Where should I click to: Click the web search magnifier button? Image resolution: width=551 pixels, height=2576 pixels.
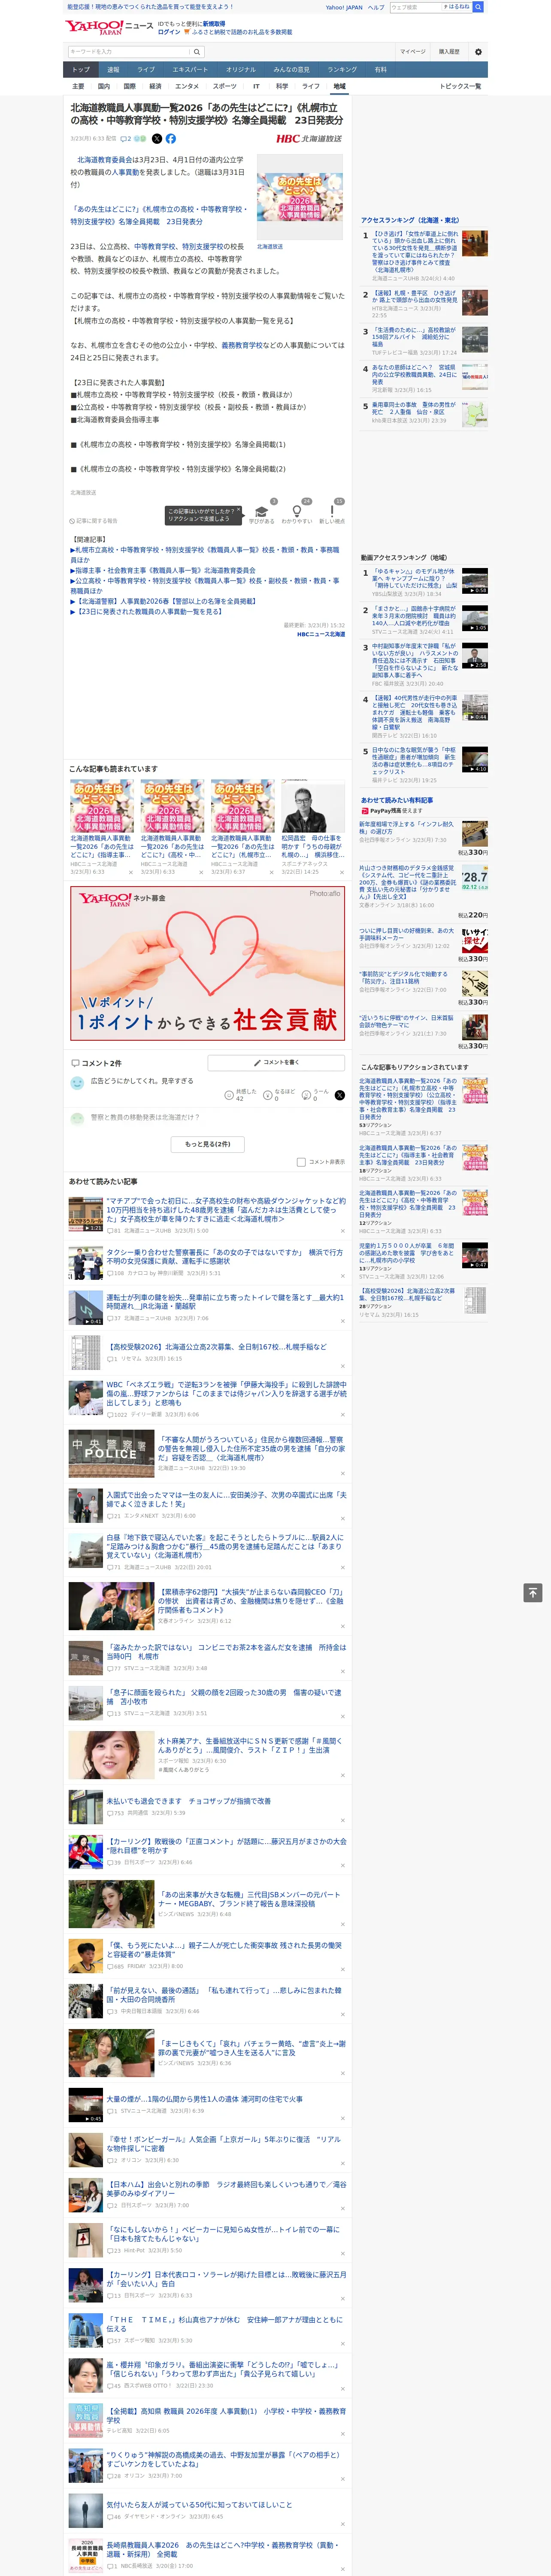point(478,7)
